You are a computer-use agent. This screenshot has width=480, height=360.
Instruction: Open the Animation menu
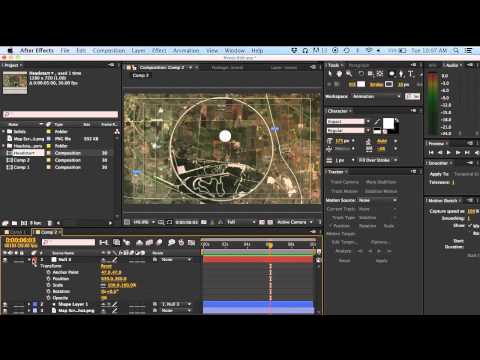coord(186,51)
